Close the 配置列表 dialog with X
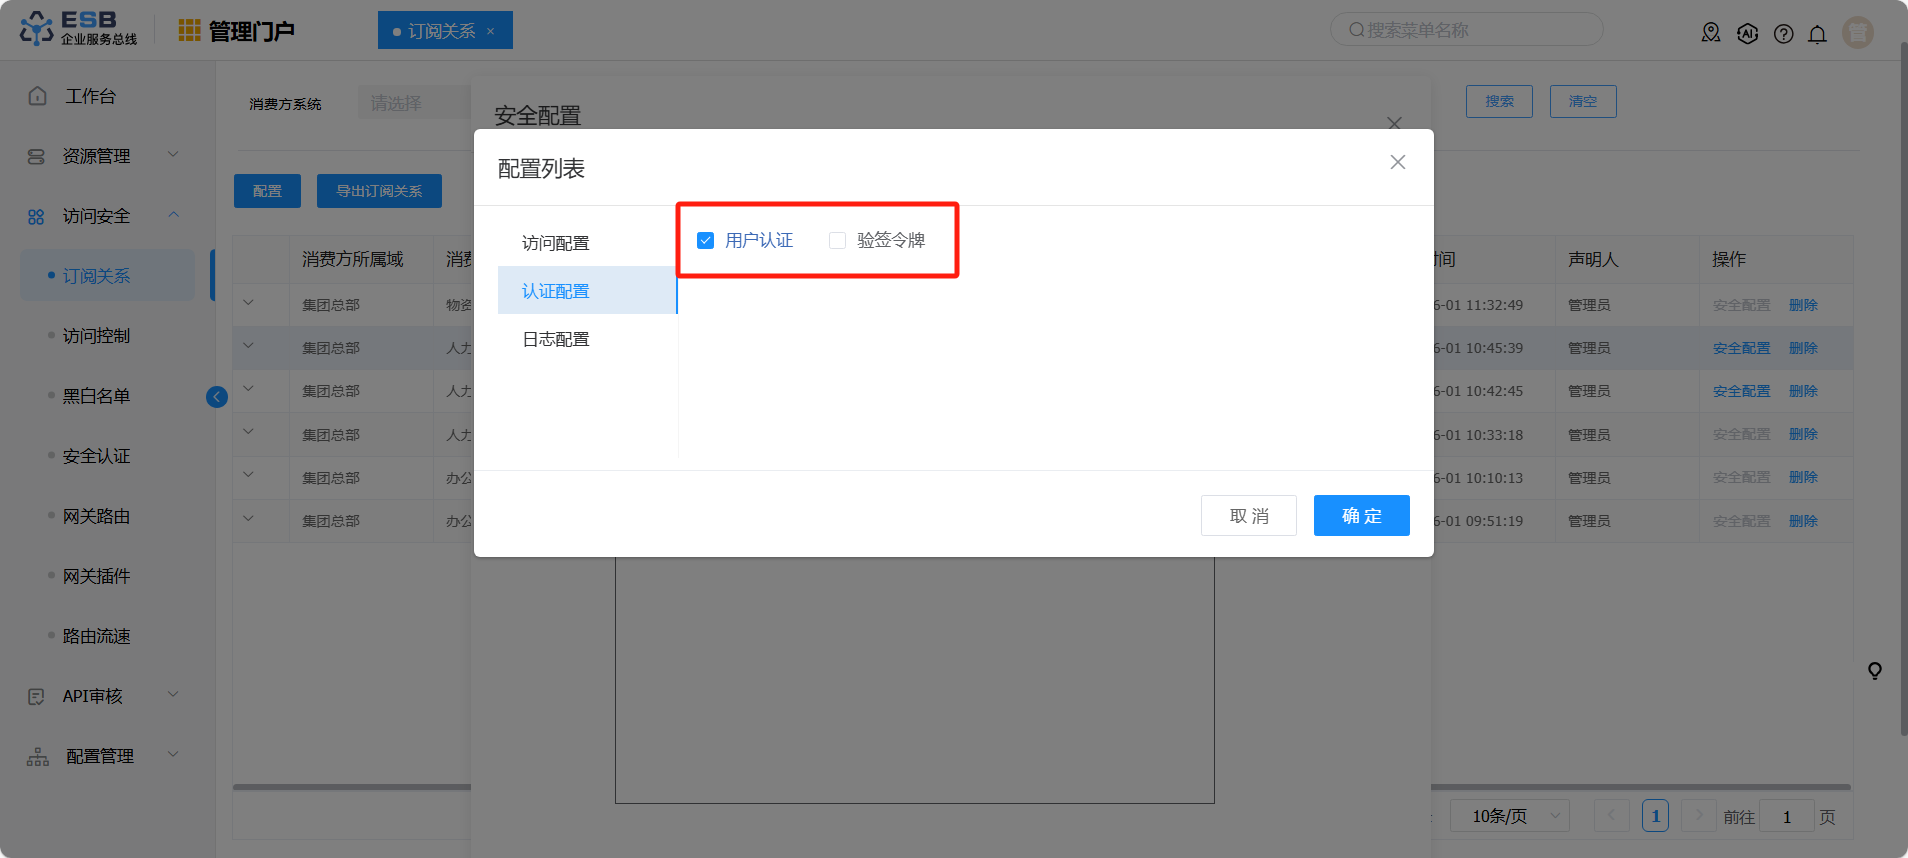Image resolution: width=1908 pixels, height=858 pixels. [1397, 162]
